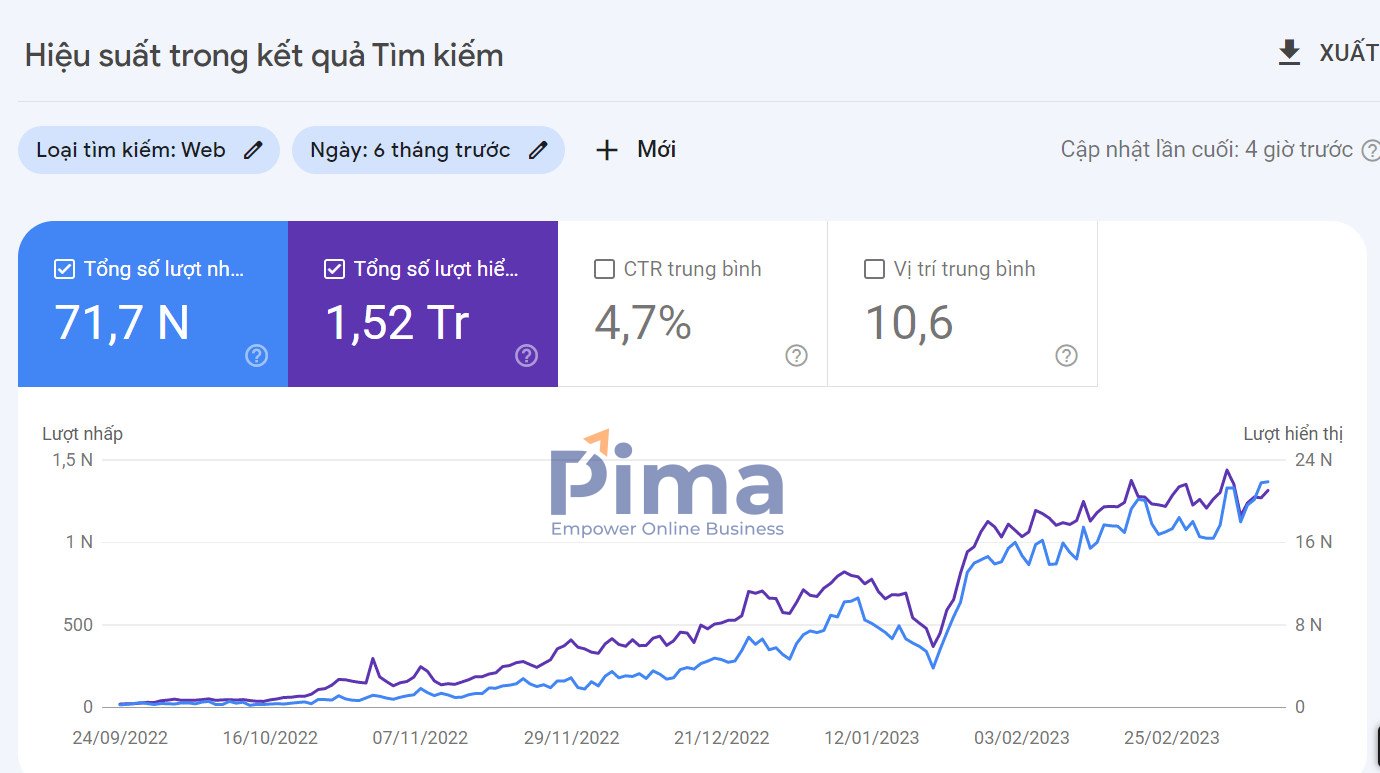Image resolution: width=1380 pixels, height=773 pixels.
Task: Open the Ngày: 6 tháng trước filter
Action: coord(410,150)
